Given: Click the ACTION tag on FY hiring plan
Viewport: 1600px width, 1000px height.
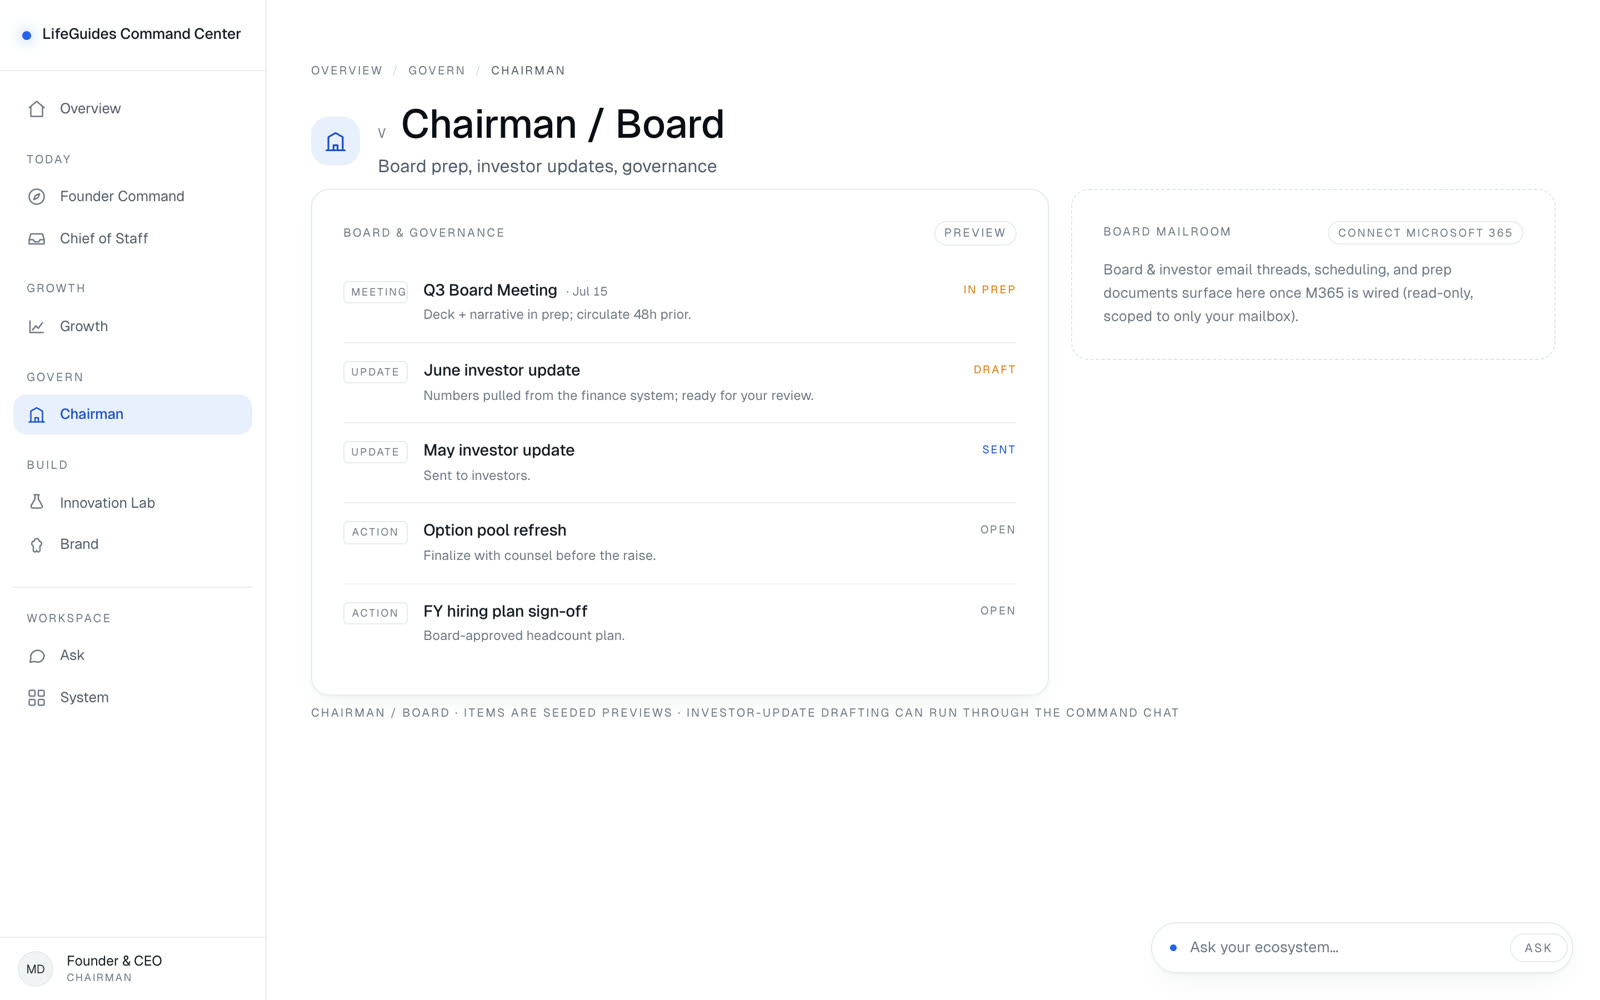Looking at the screenshot, I should pos(375,613).
